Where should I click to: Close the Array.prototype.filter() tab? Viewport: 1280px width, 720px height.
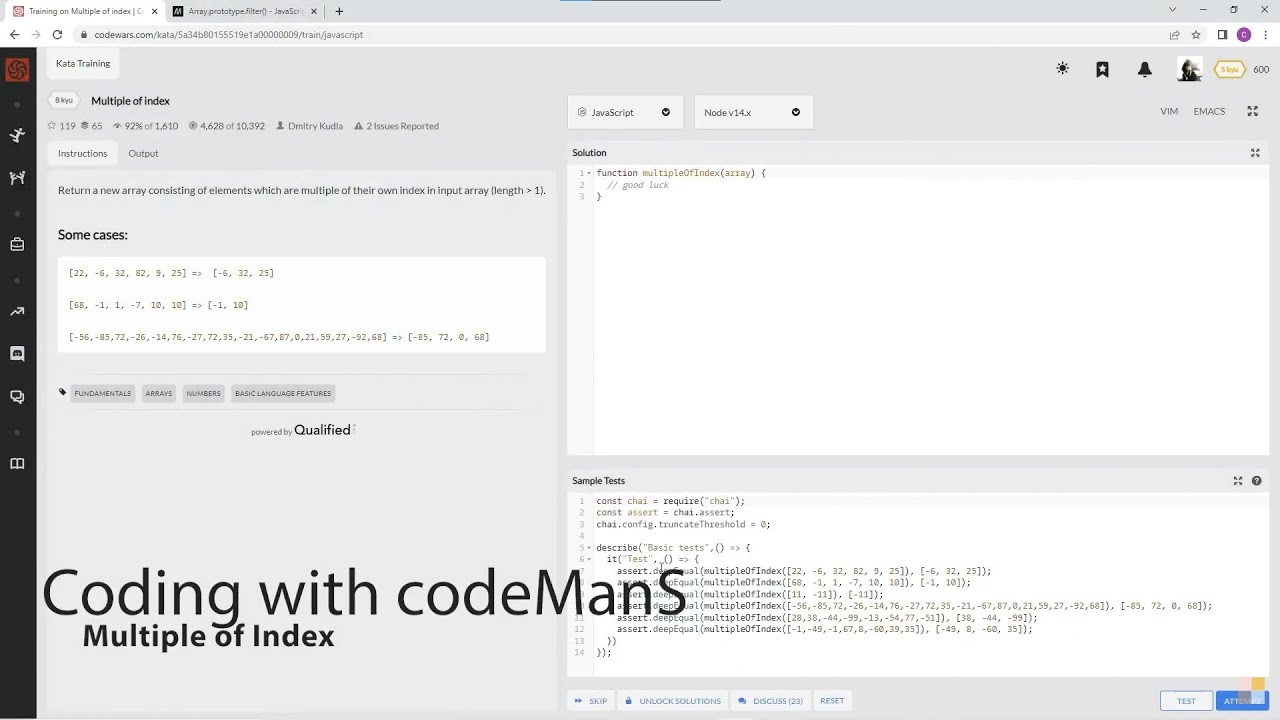(x=314, y=11)
